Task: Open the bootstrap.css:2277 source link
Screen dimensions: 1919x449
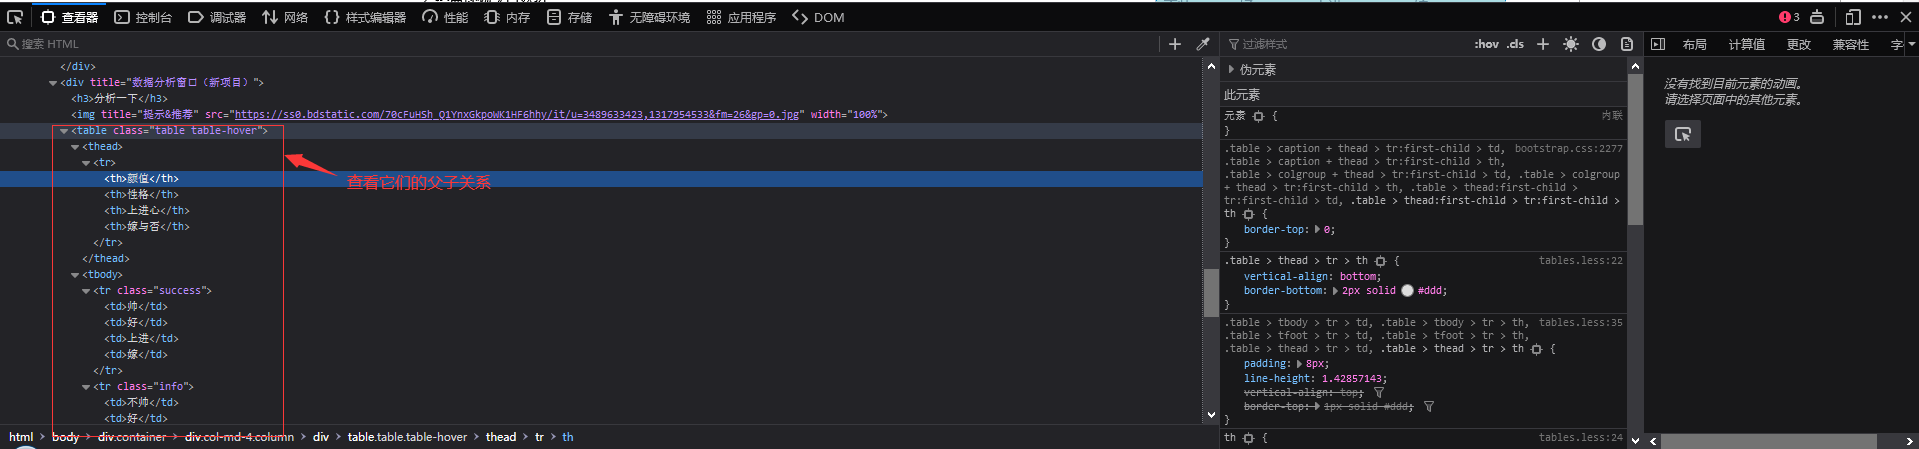Action: 1568,149
